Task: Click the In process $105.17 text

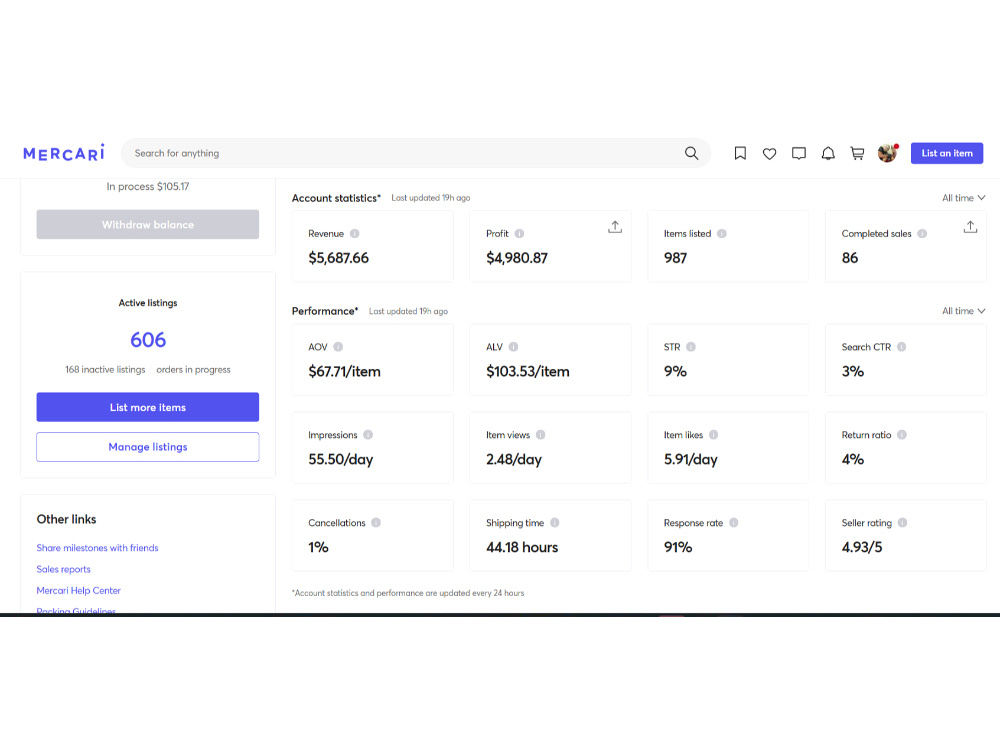Action: tap(147, 186)
